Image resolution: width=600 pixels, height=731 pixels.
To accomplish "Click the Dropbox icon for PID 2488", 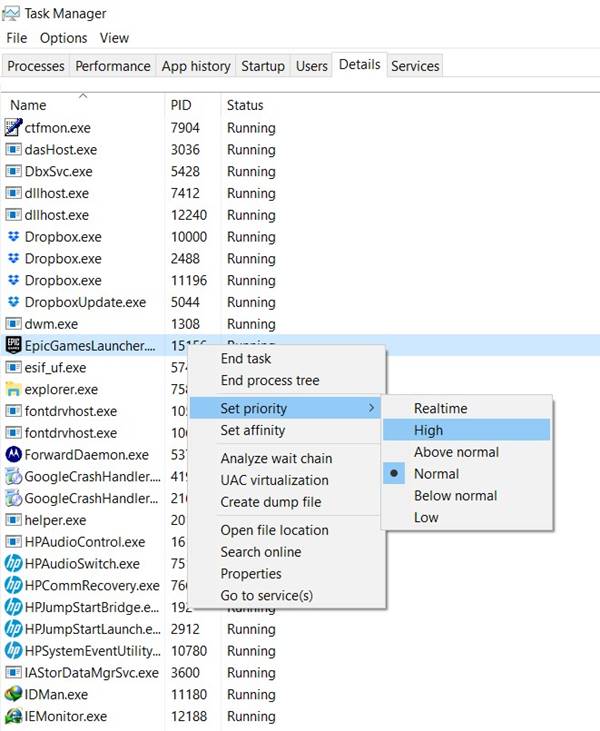I will tap(14, 258).
